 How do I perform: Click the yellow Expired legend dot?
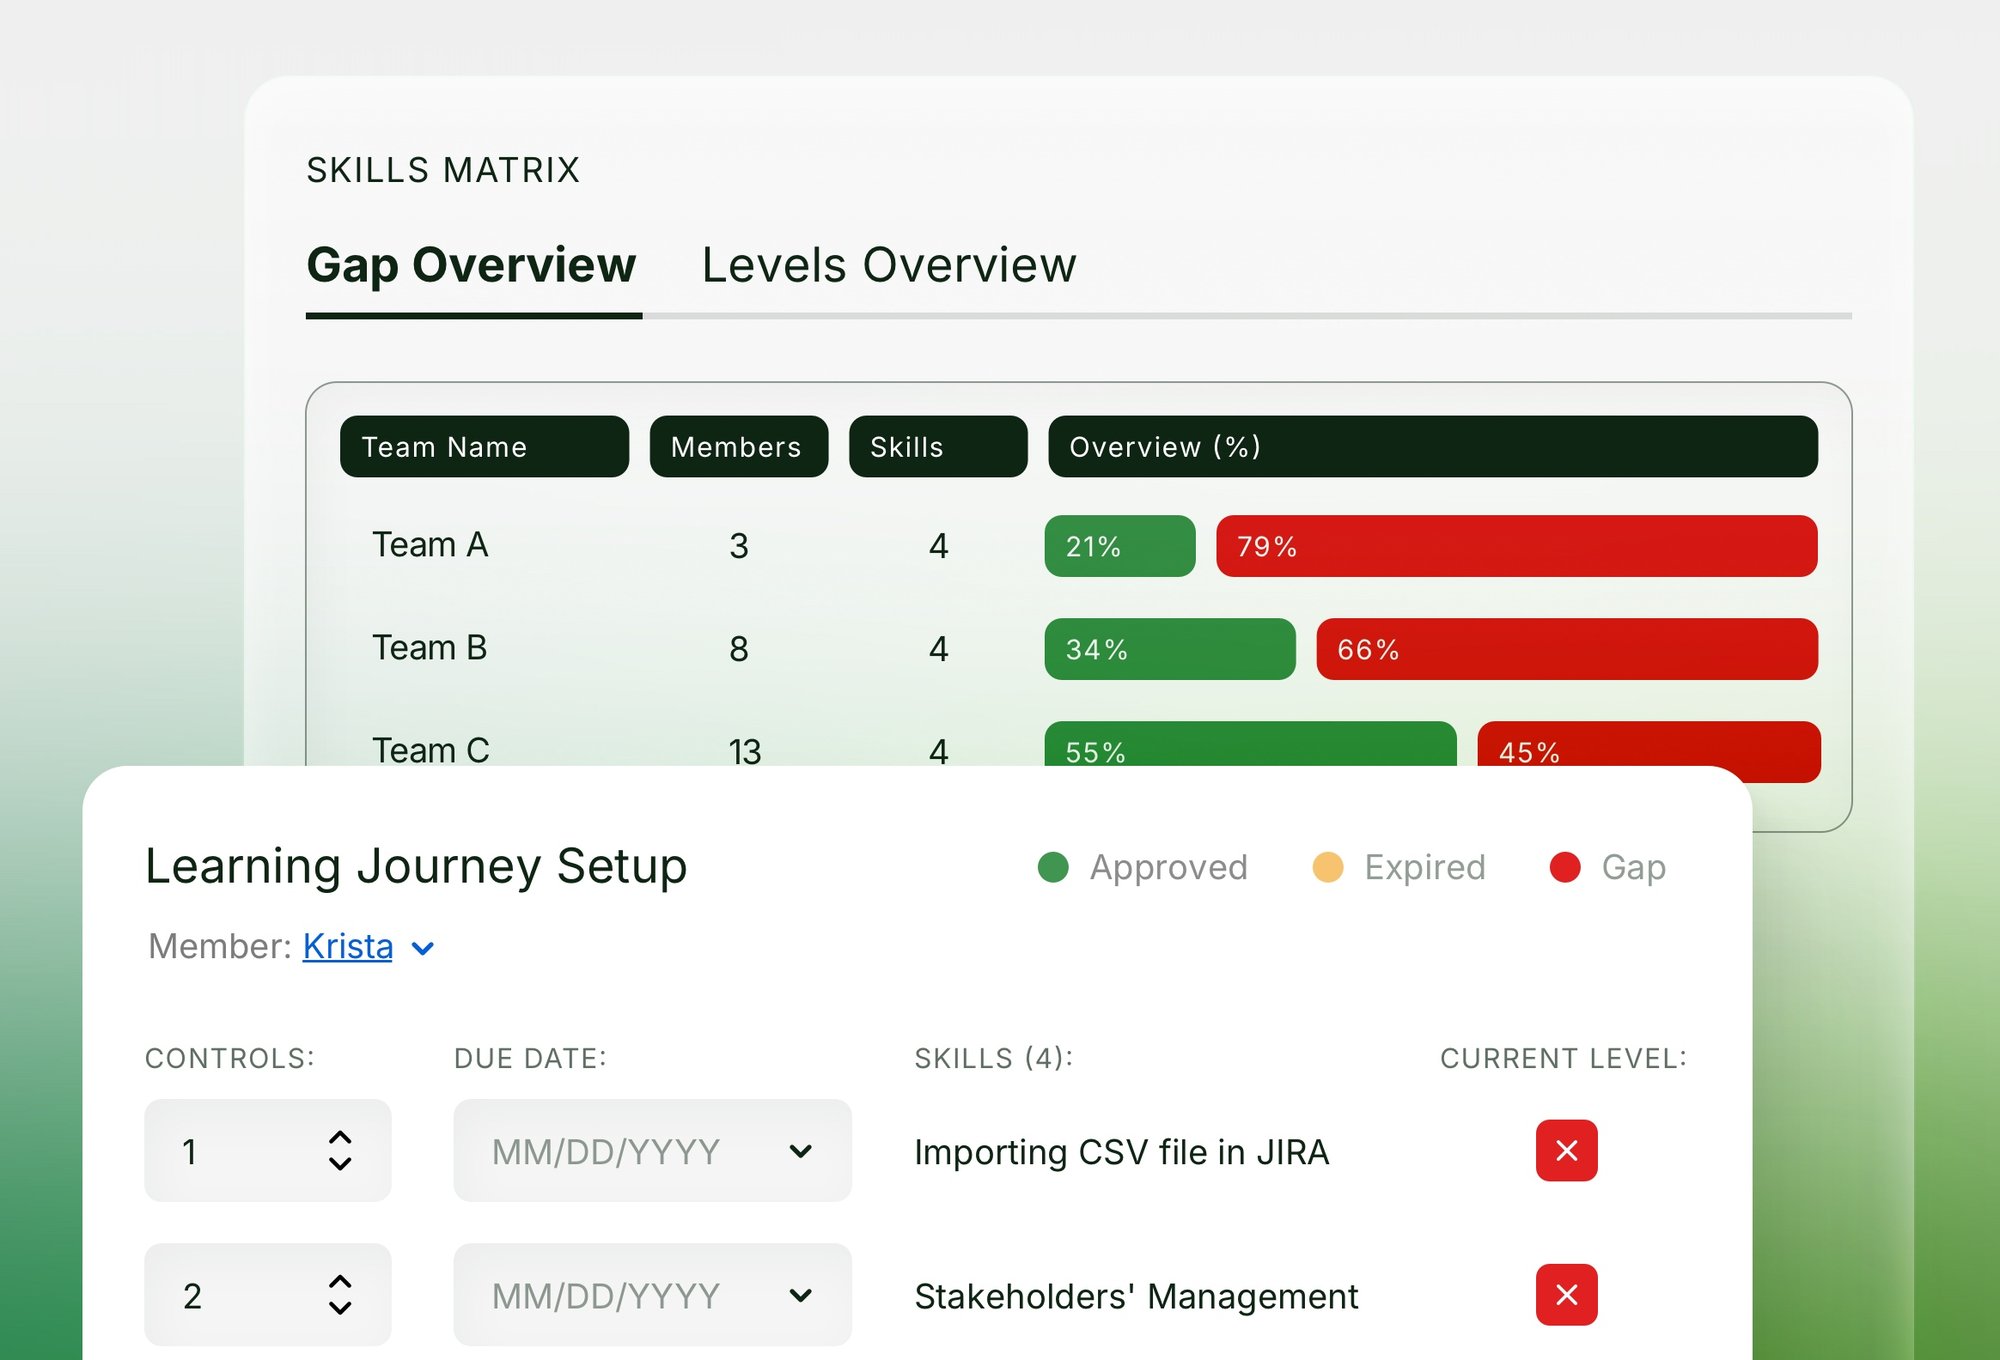[1328, 867]
